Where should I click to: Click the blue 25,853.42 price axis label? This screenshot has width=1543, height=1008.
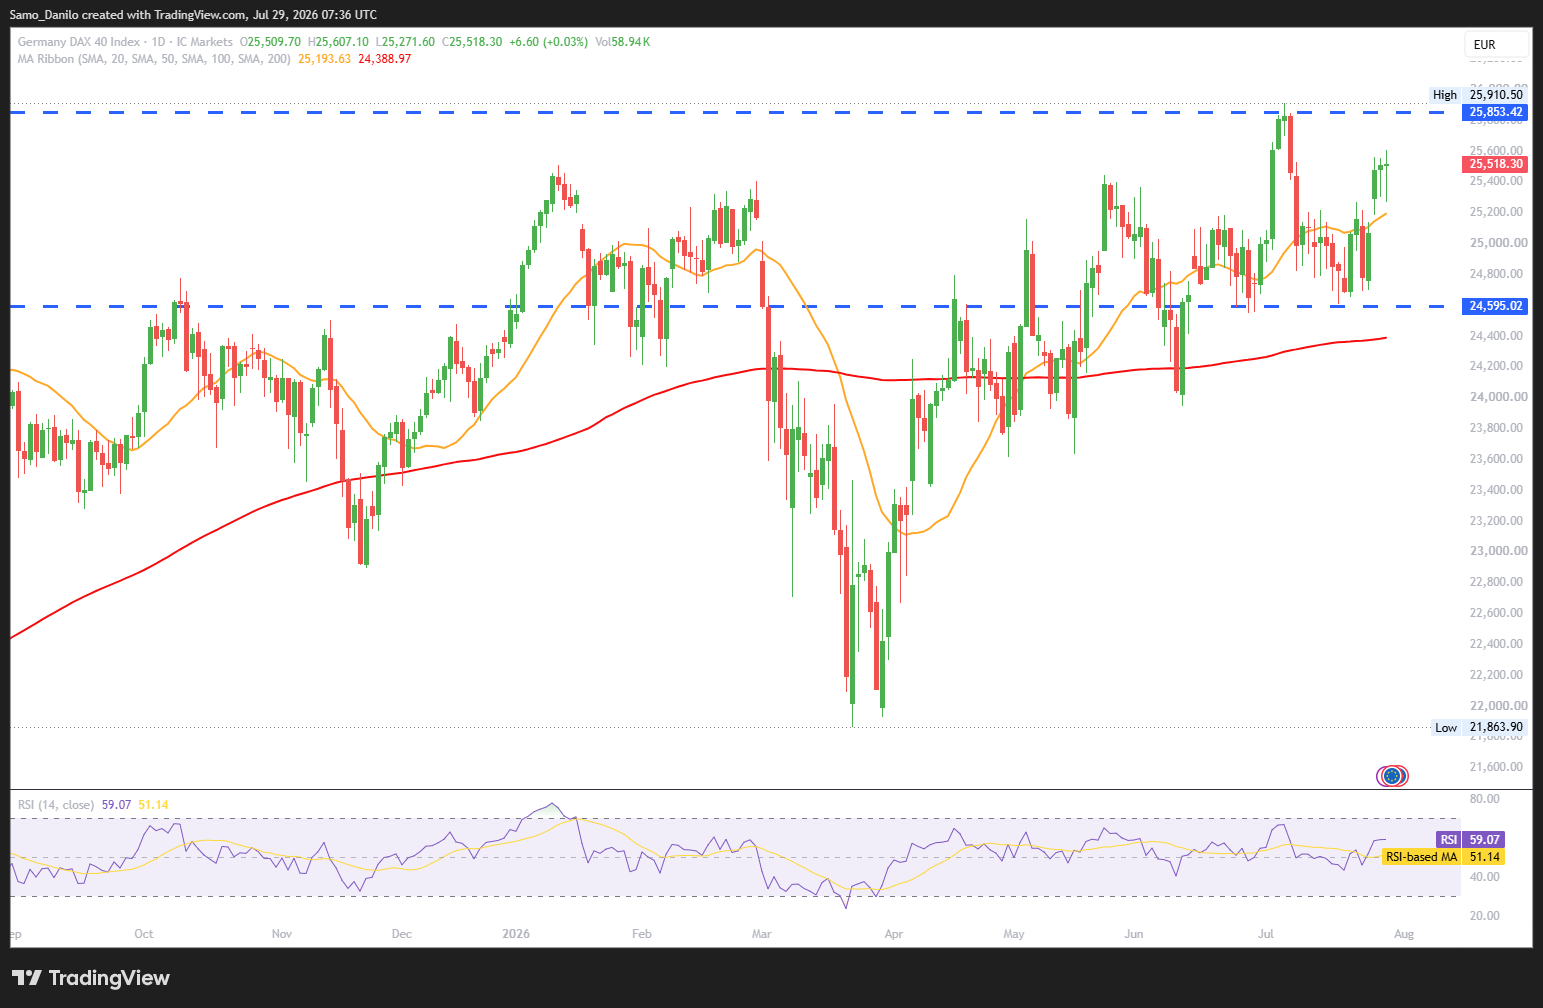1496,112
